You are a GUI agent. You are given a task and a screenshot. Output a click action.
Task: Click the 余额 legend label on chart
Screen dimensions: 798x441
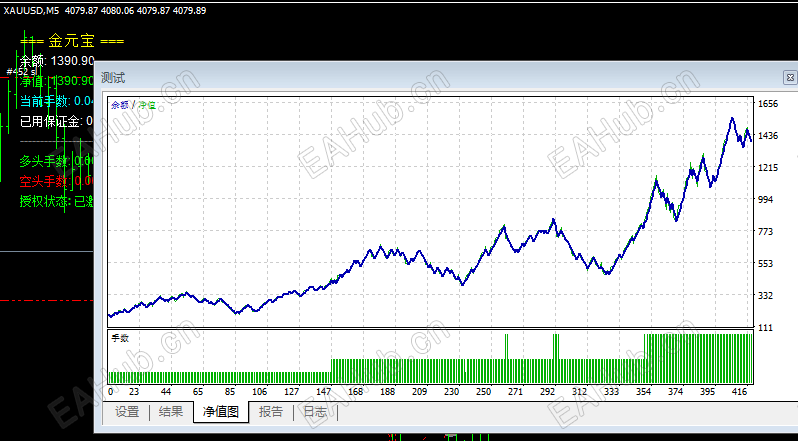tap(120, 105)
